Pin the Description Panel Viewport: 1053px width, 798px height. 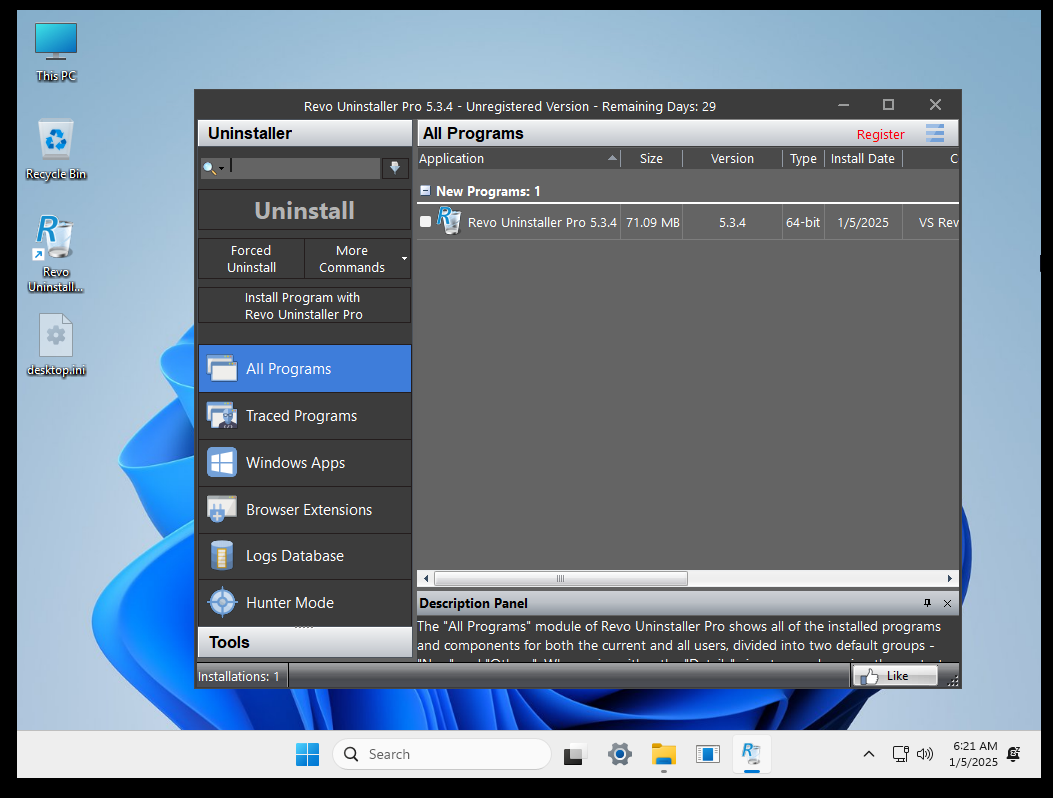pyautogui.click(x=927, y=603)
